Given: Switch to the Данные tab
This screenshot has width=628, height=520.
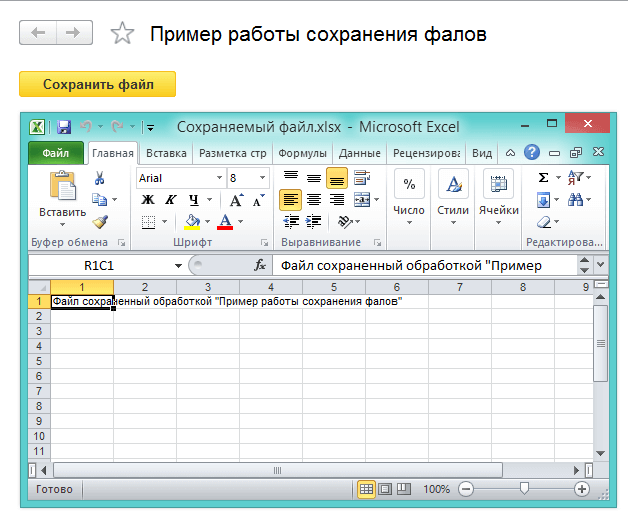Looking at the screenshot, I should click(360, 153).
